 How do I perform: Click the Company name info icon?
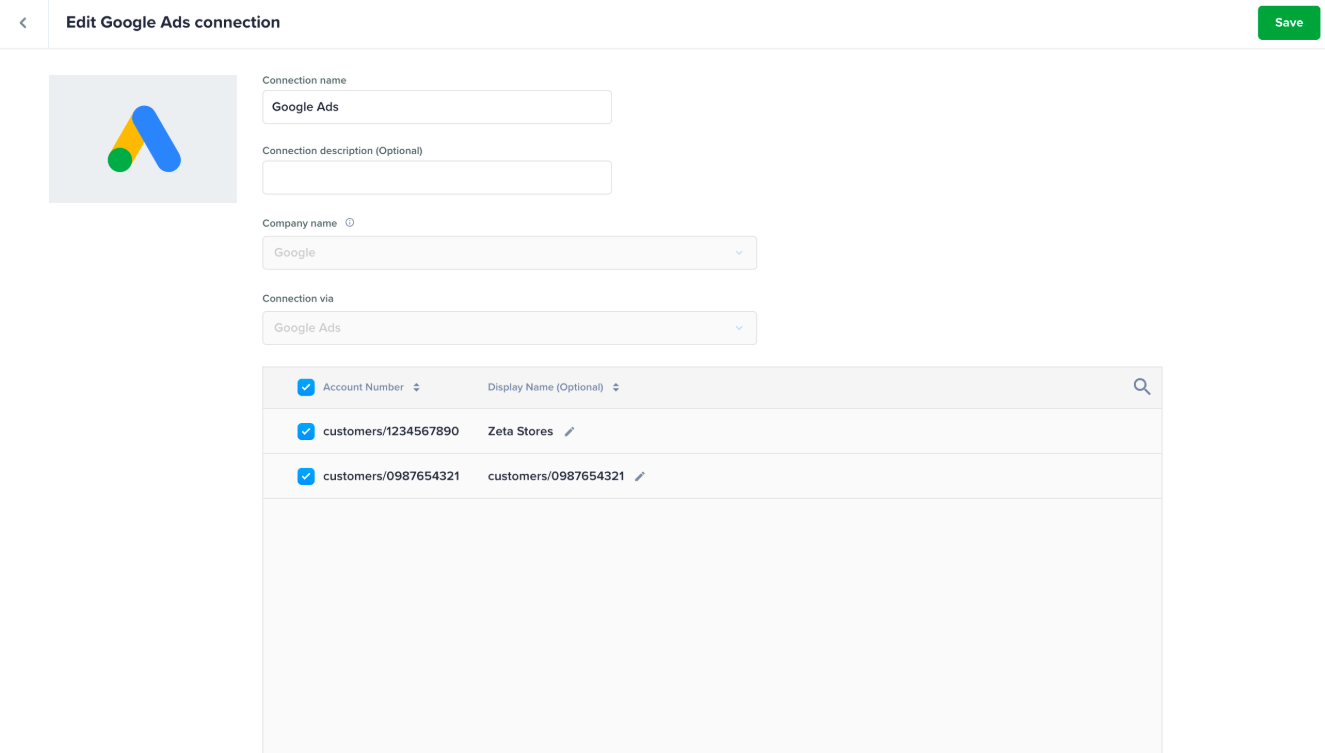tap(350, 223)
